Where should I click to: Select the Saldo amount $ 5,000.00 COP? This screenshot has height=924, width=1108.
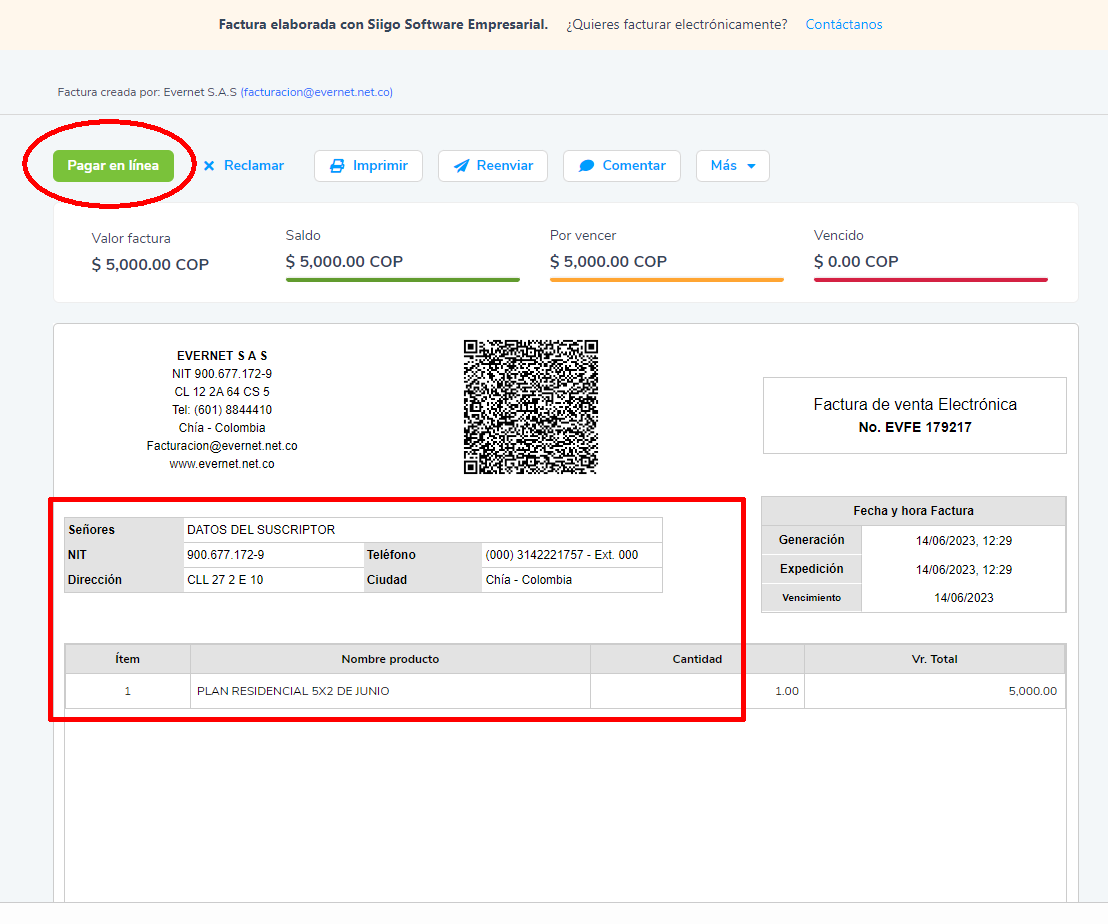344,262
